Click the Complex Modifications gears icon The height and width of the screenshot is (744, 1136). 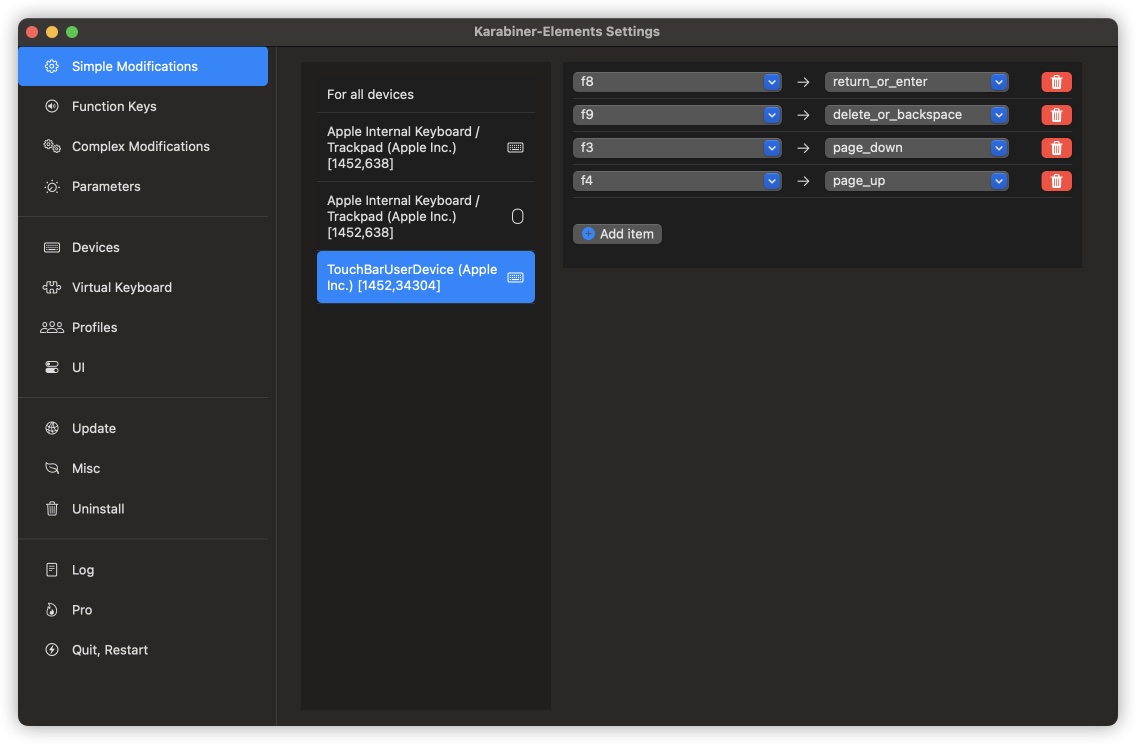pyautogui.click(x=52, y=146)
